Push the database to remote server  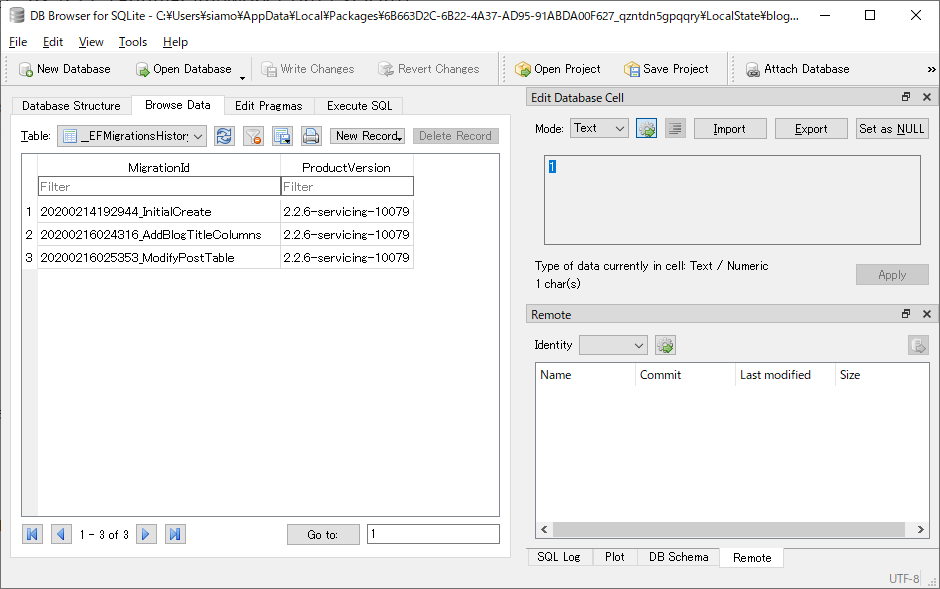(x=918, y=345)
